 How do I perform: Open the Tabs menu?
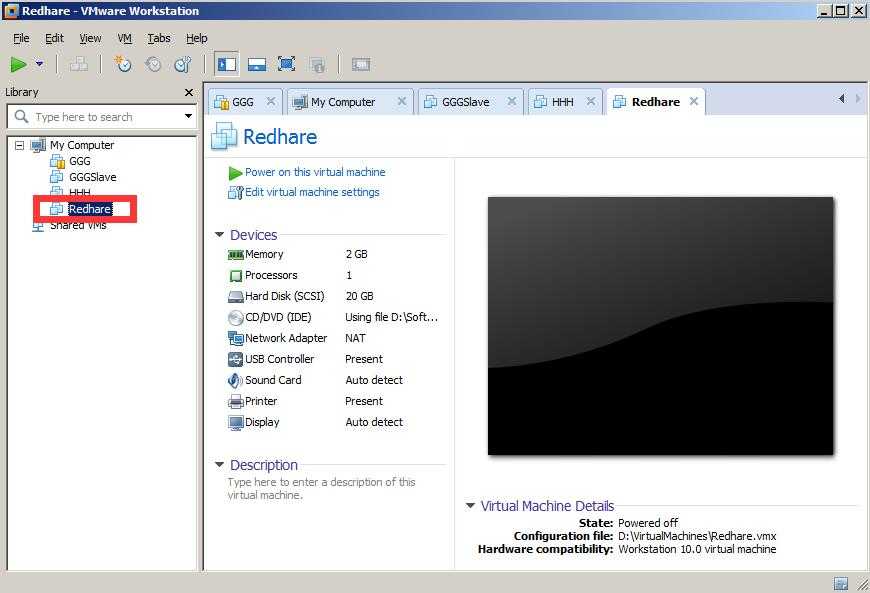tap(159, 38)
